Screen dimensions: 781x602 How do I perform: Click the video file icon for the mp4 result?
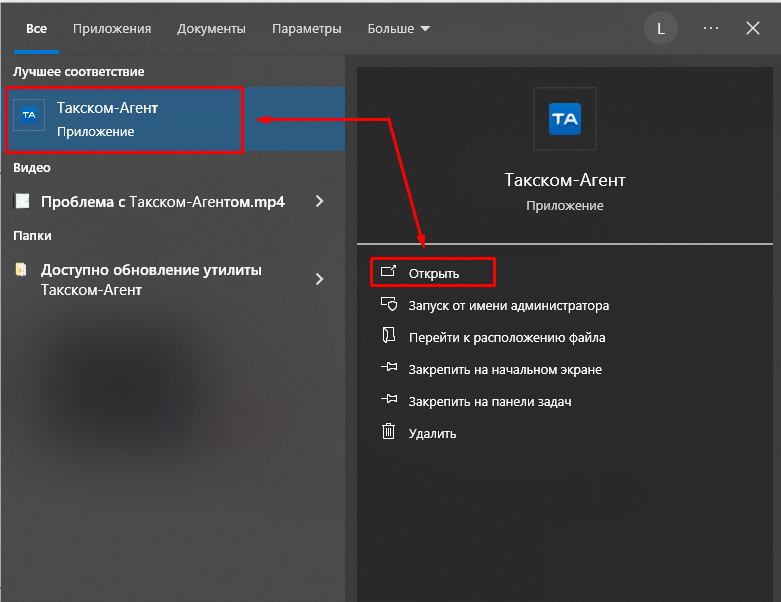(22, 201)
